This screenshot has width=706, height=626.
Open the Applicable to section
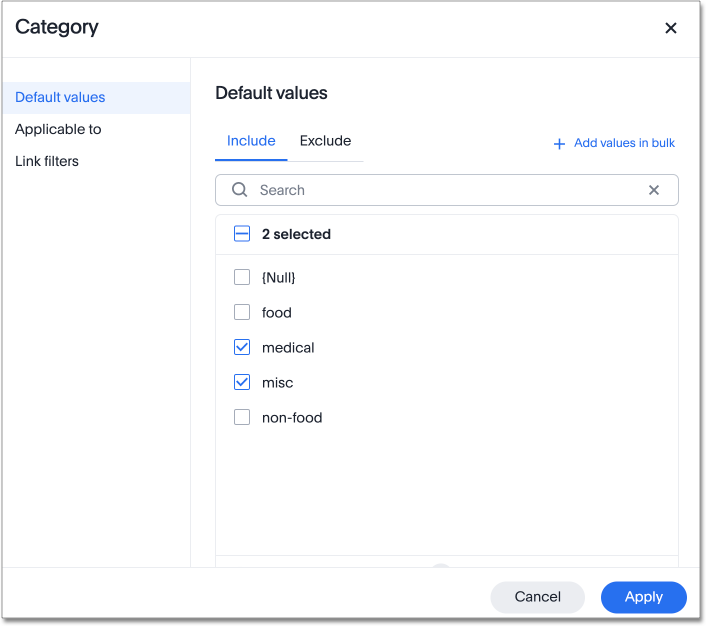coord(58,129)
